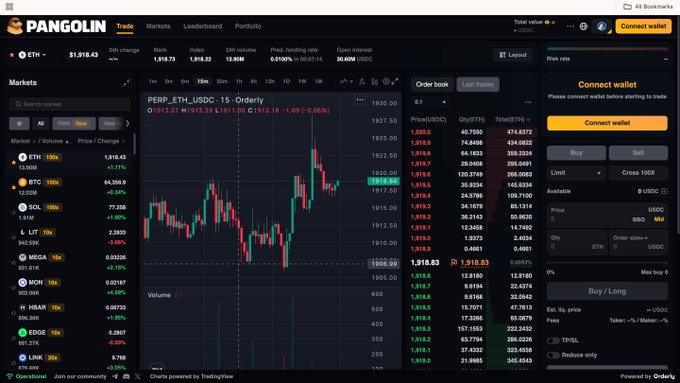Toggle favorite star on BTC row
Image resolution: width=680 pixels, height=383 pixels.
(x=13, y=187)
